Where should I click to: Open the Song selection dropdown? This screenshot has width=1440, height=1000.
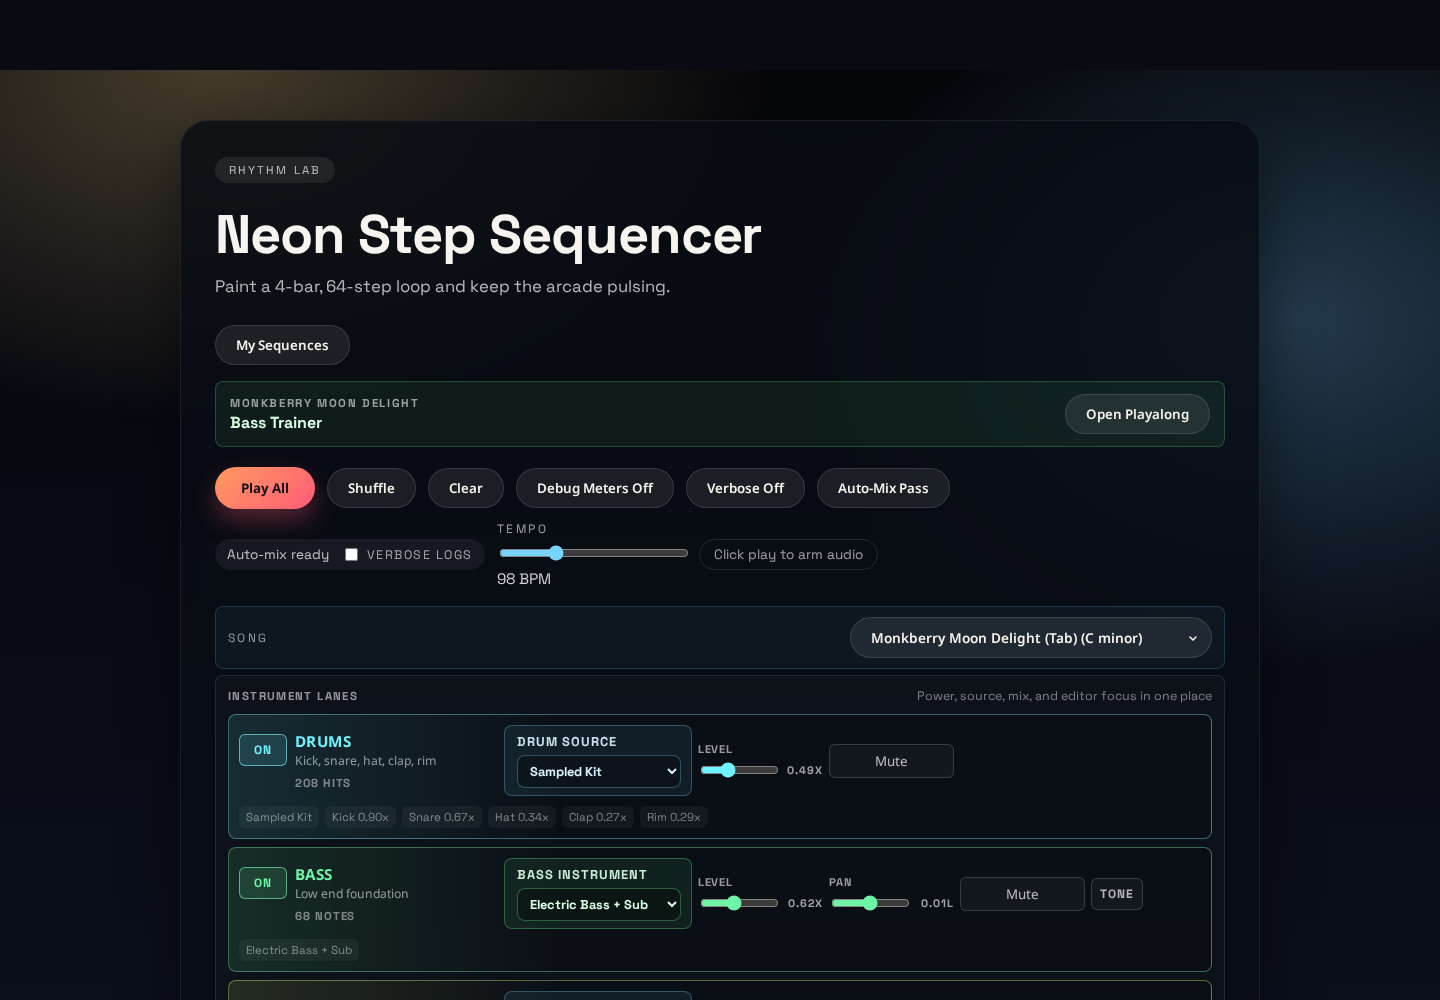point(1031,638)
